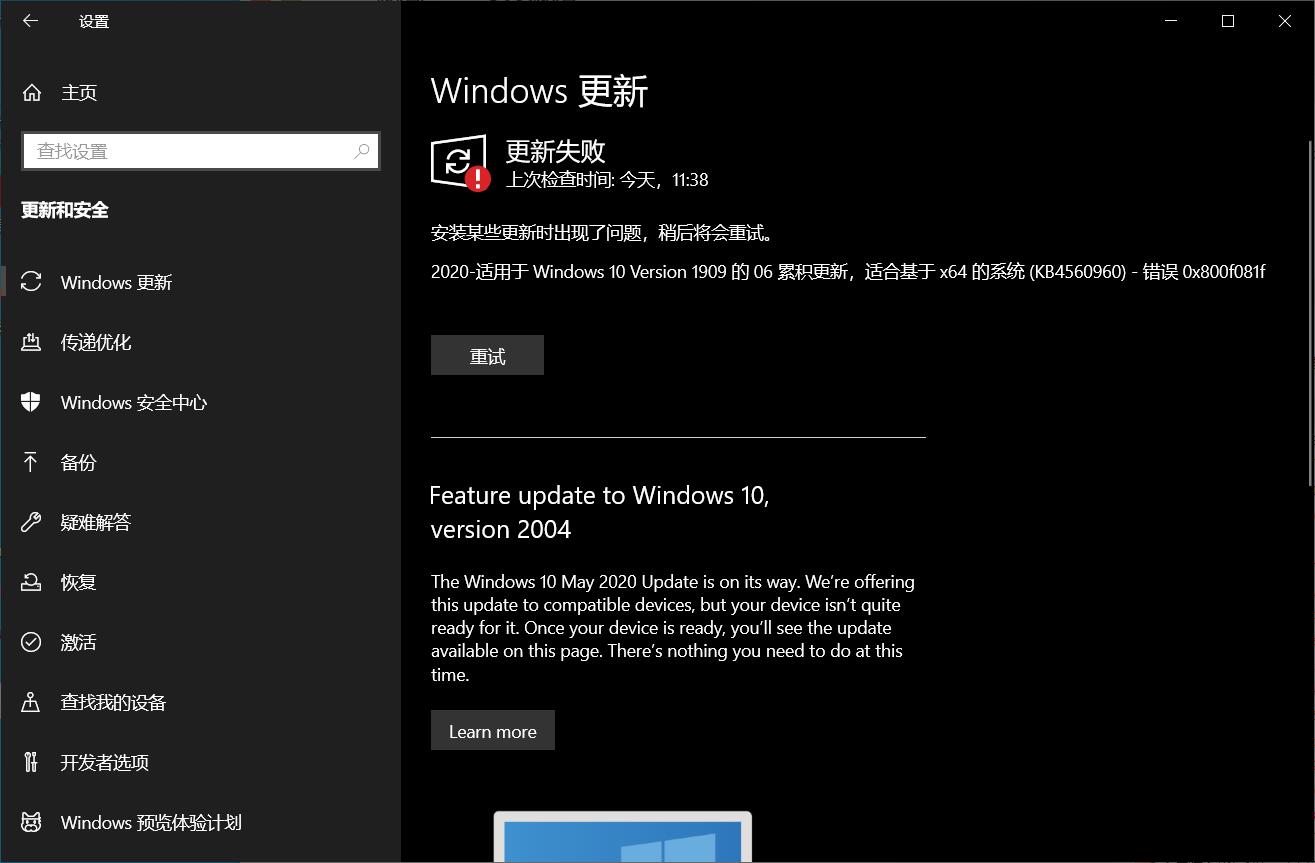Close the 设置 window
The height and width of the screenshot is (863, 1315).
click(1285, 21)
